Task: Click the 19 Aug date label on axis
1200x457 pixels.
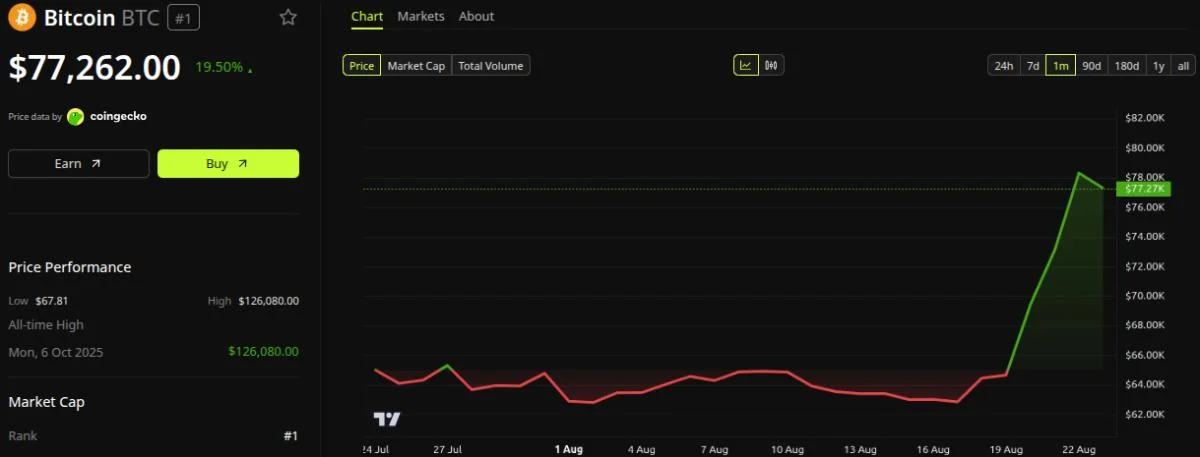Action: click(1007, 449)
